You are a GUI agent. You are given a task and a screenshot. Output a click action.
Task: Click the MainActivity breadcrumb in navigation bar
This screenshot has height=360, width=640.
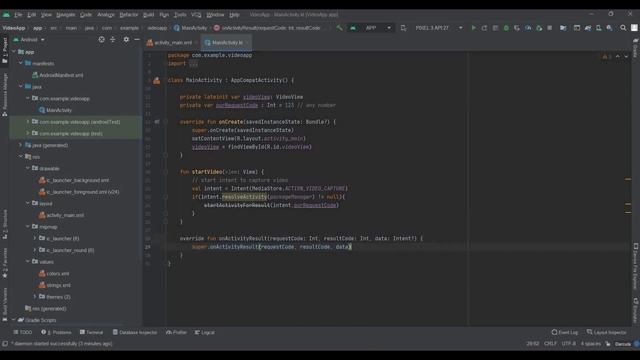point(191,28)
